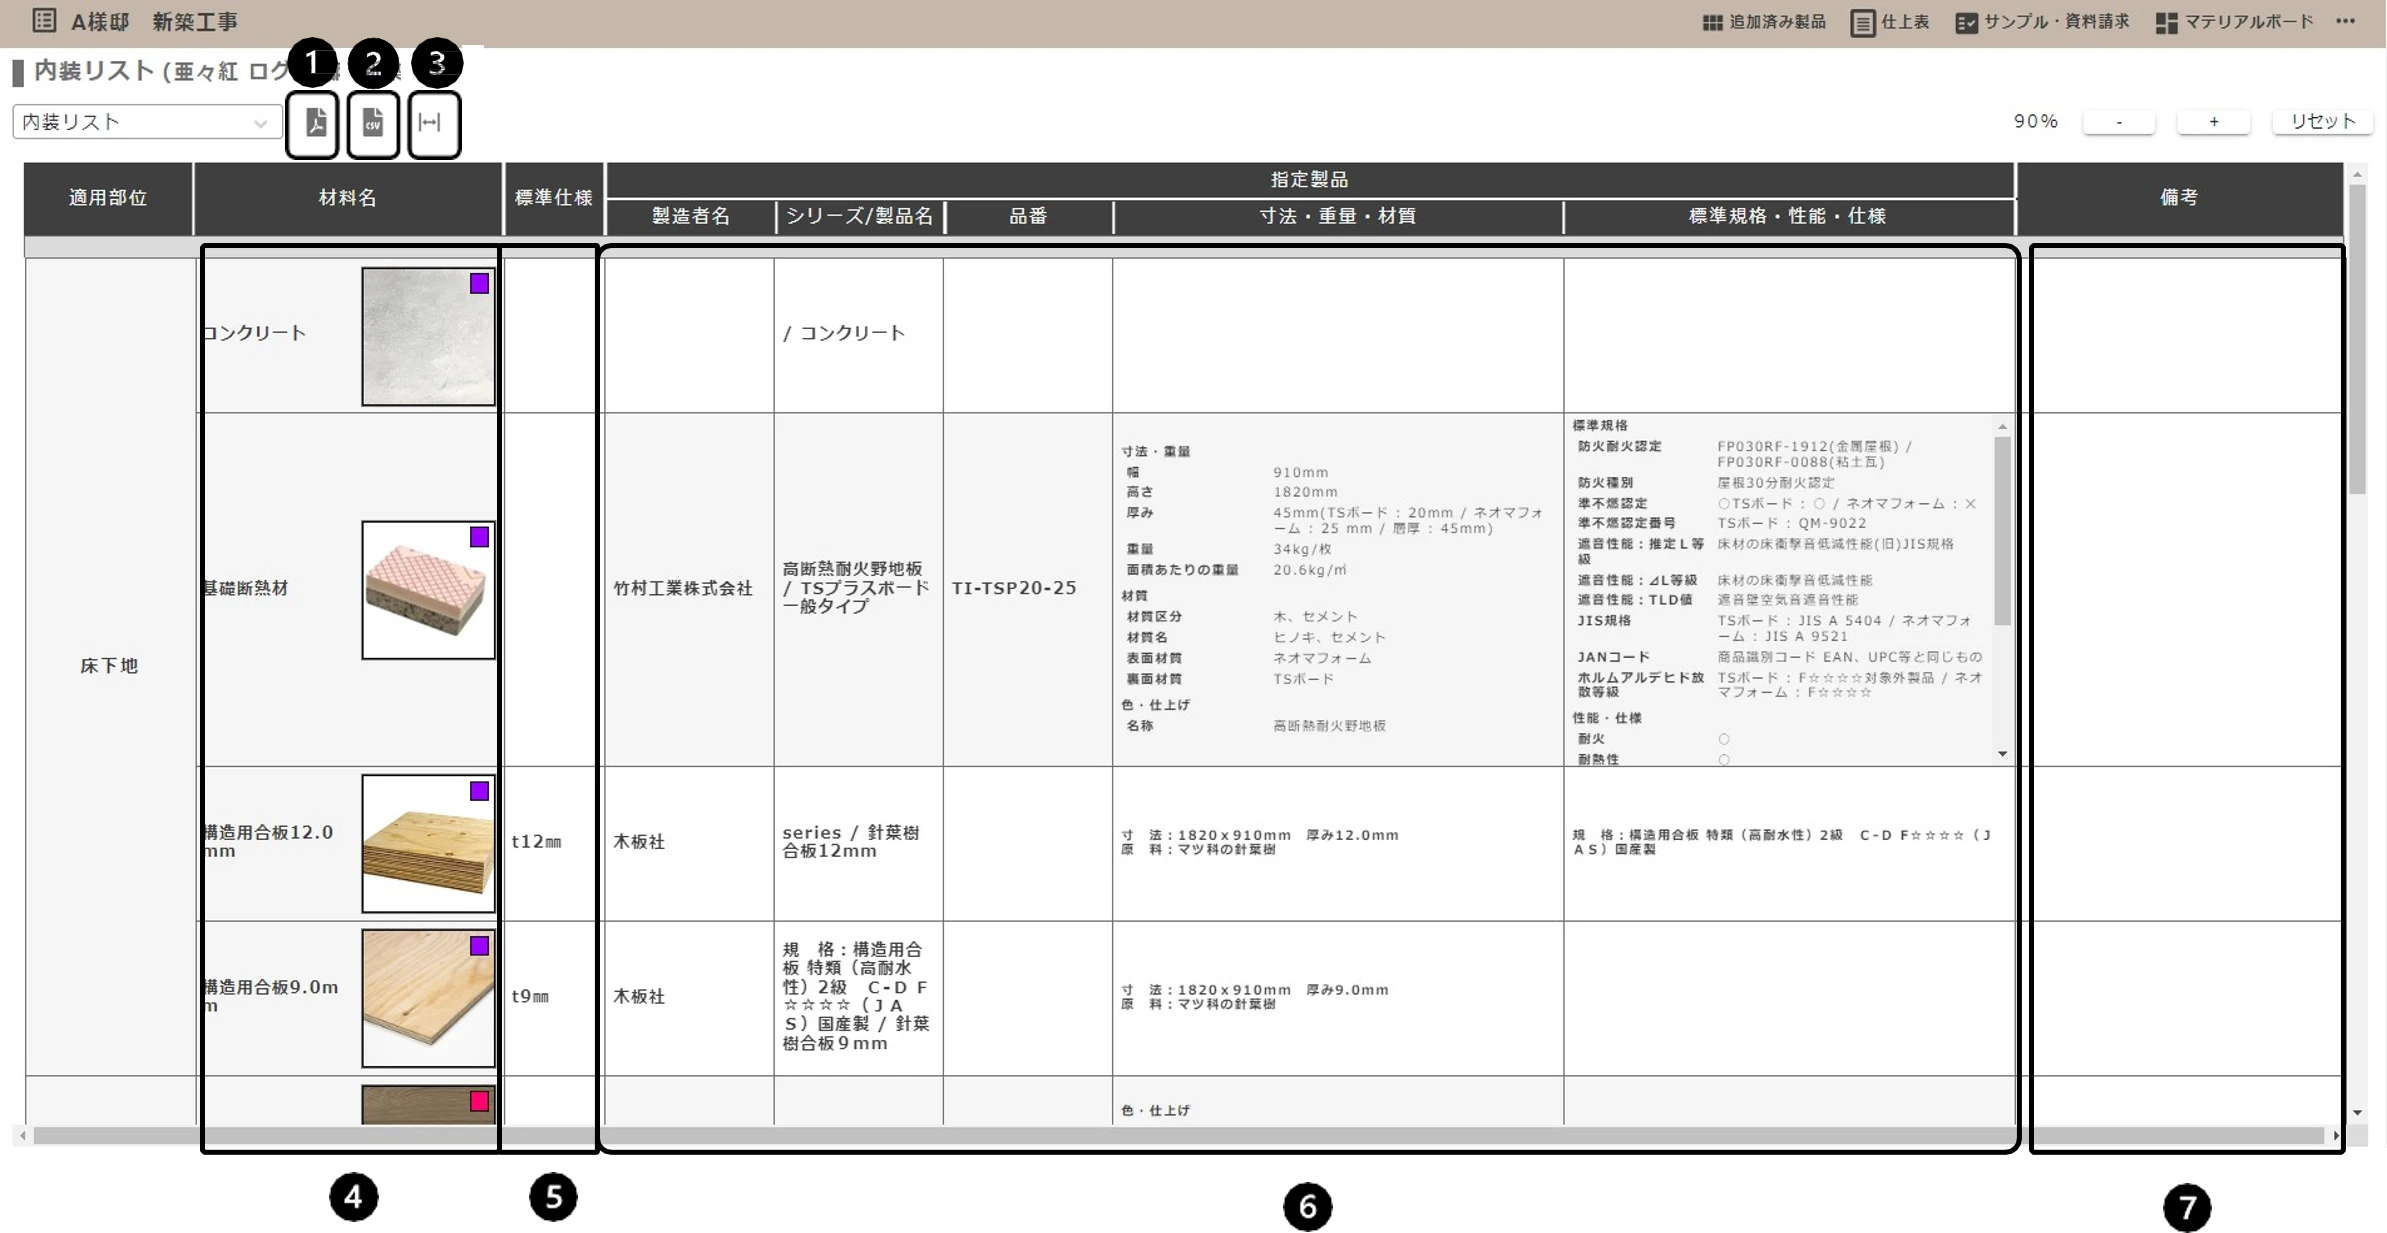Click the 指定製品 group header
The height and width of the screenshot is (1233, 2387).
click(x=1310, y=180)
